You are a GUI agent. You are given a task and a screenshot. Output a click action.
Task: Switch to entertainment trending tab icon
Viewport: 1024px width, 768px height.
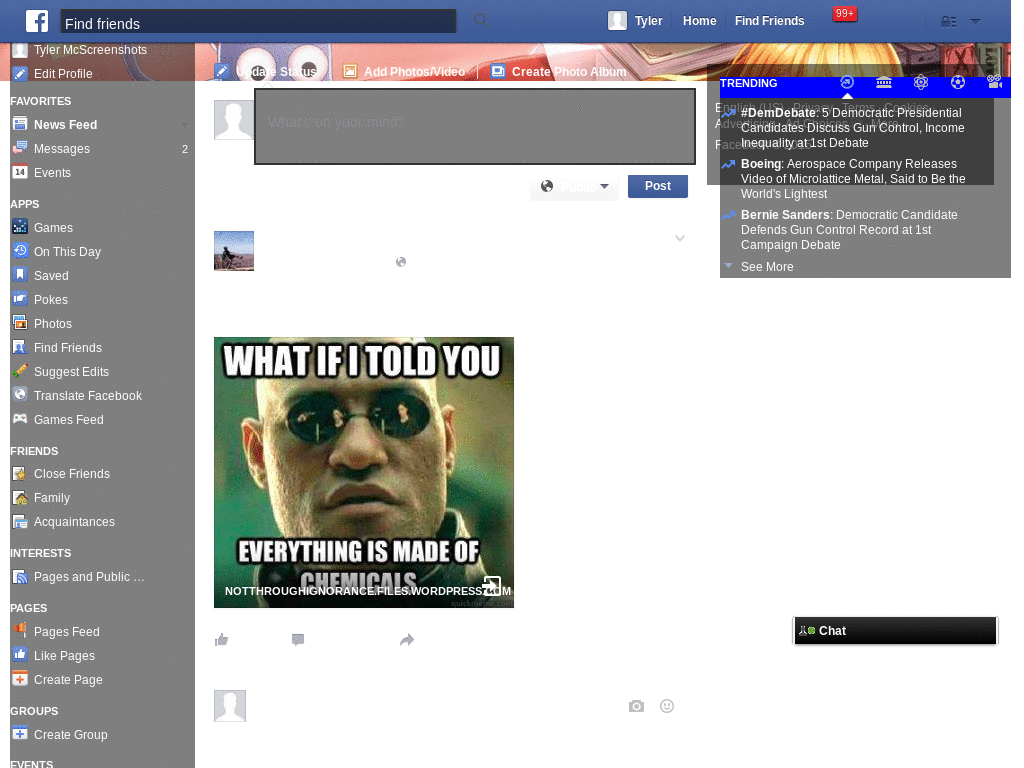click(995, 82)
